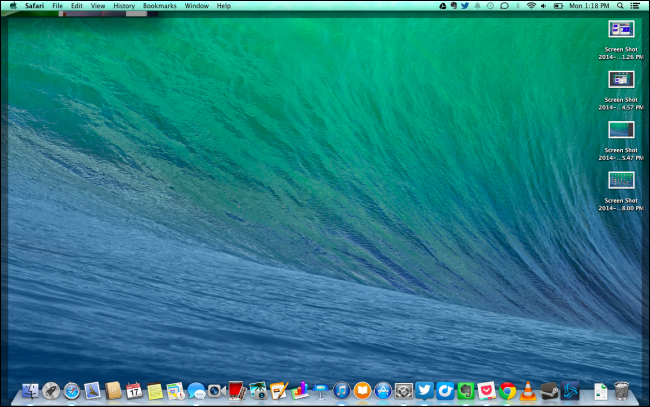The width and height of the screenshot is (650, 407).
Task: Open App Store icon in Dock
Action: pos(383,391)
